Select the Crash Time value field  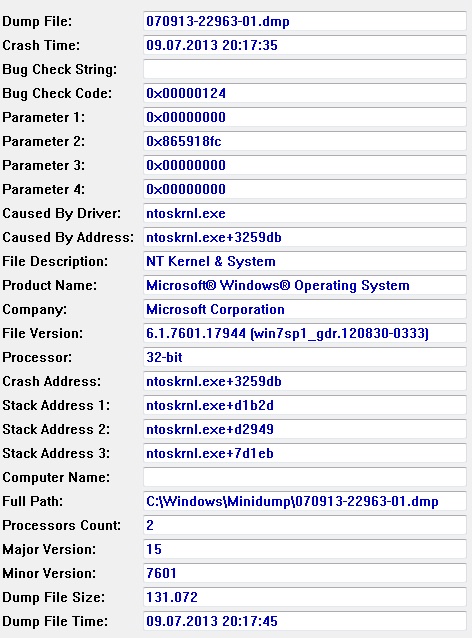pyautogui.click(x=305, y=45)
